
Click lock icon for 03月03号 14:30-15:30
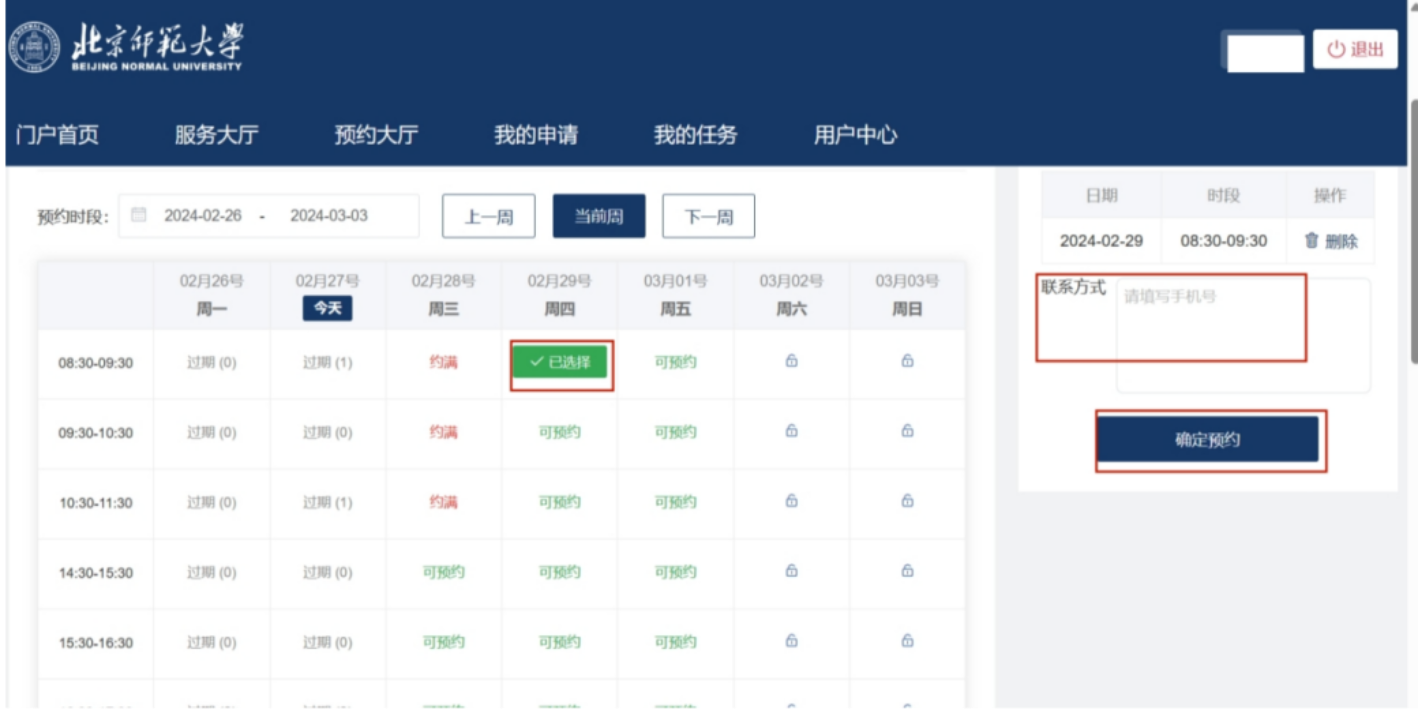[x=907, y=571]
